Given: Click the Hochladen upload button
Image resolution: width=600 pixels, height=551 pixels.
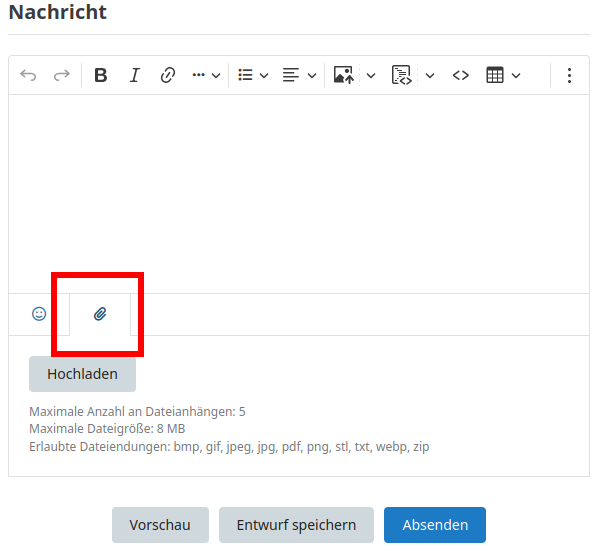Looking at the screenshot, I should pos(82,374).
